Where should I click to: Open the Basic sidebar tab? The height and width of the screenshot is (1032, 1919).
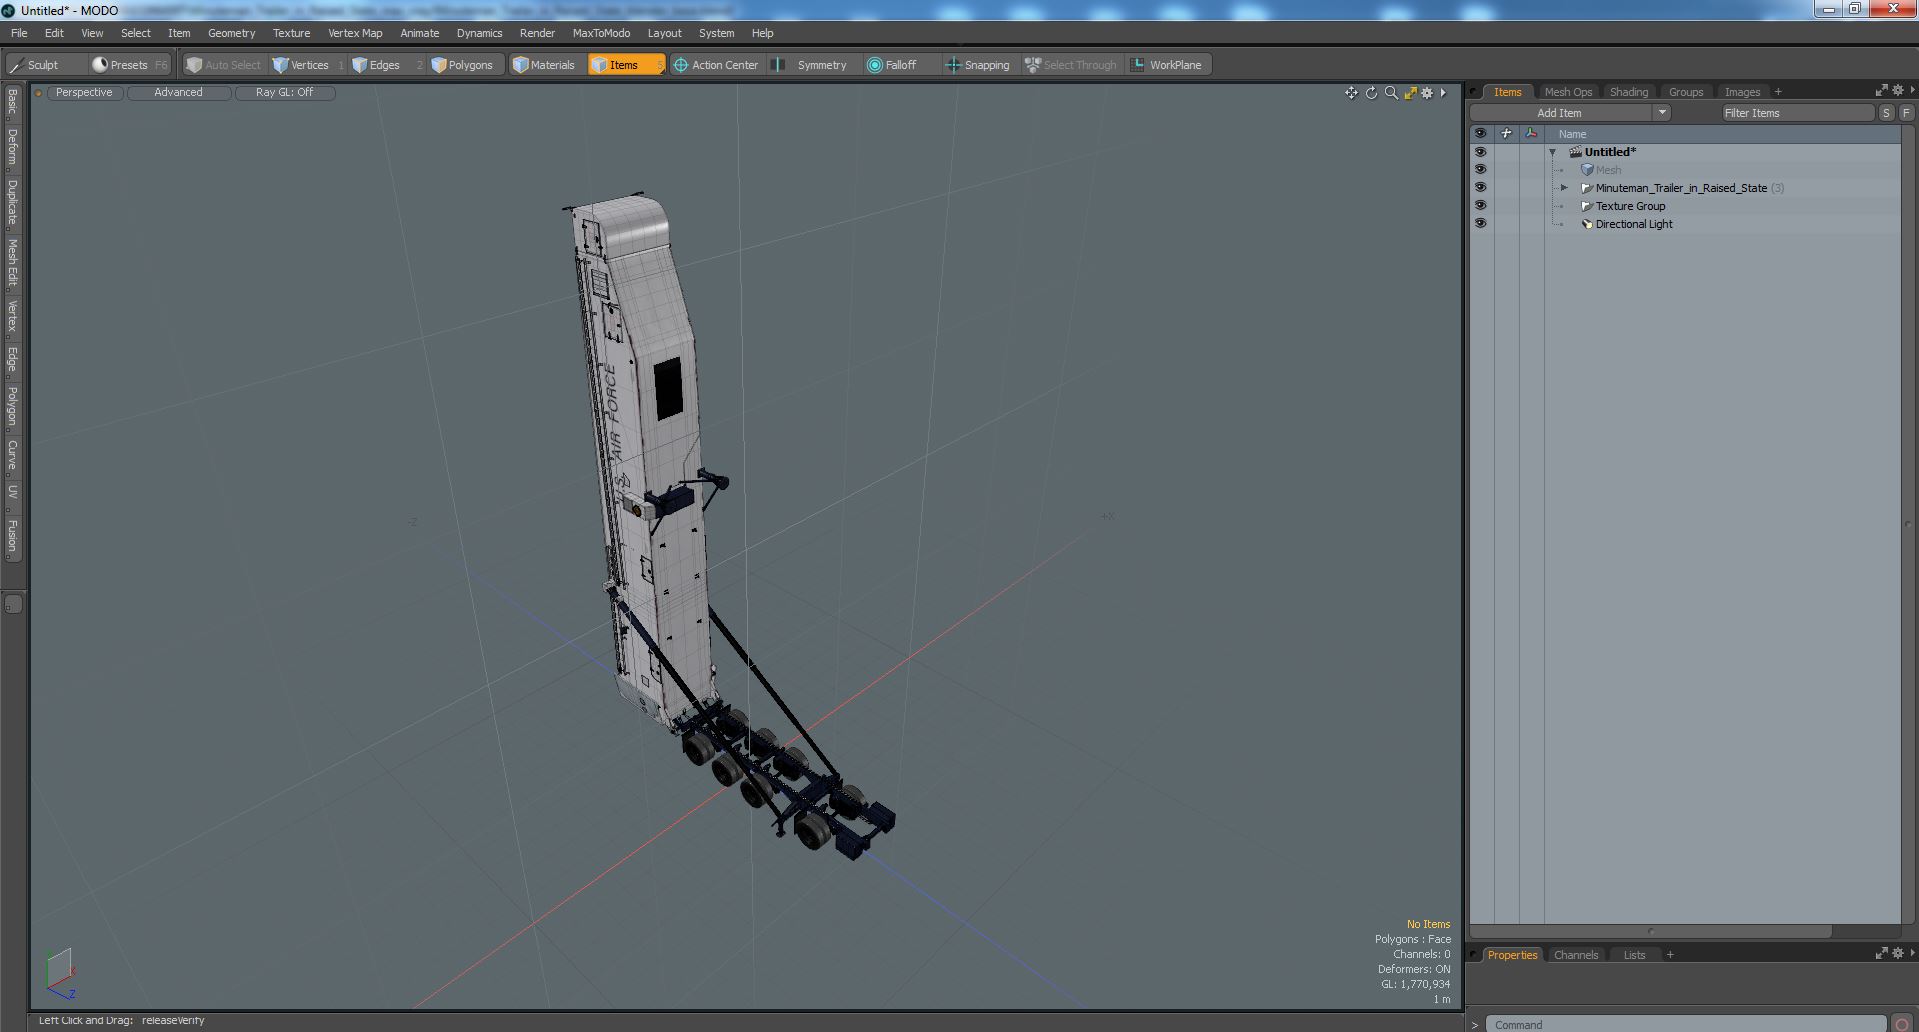[12, 101]
